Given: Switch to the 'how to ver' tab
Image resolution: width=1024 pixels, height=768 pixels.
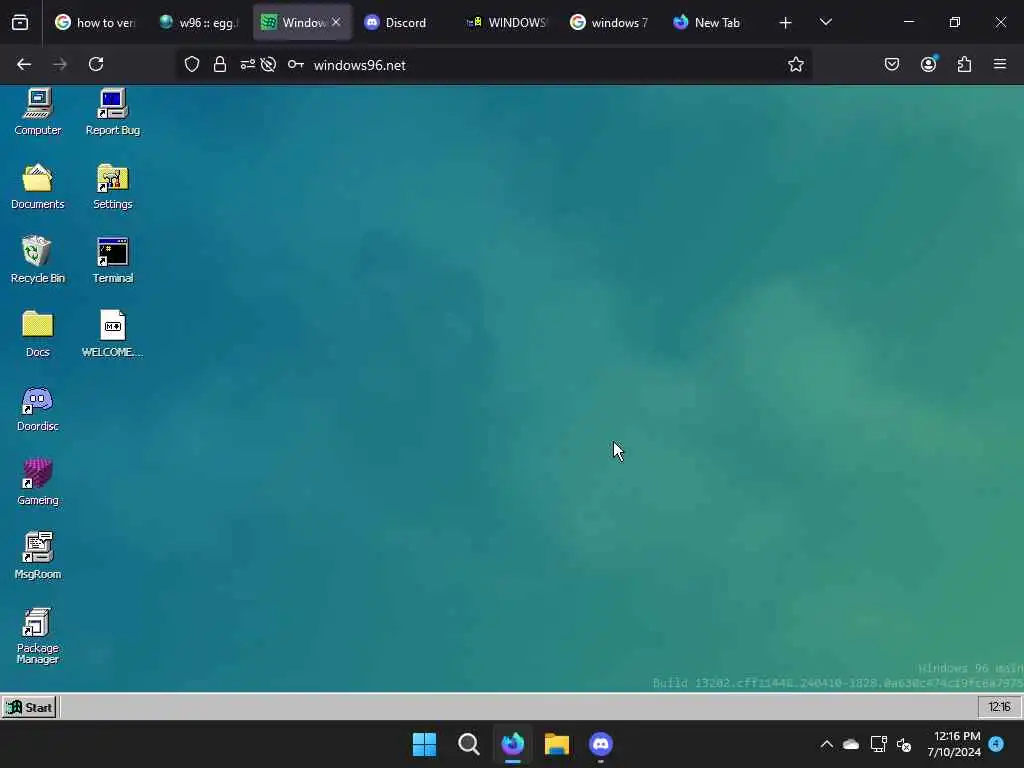Looking at the screenshot, I should click(x=95, y=23).
